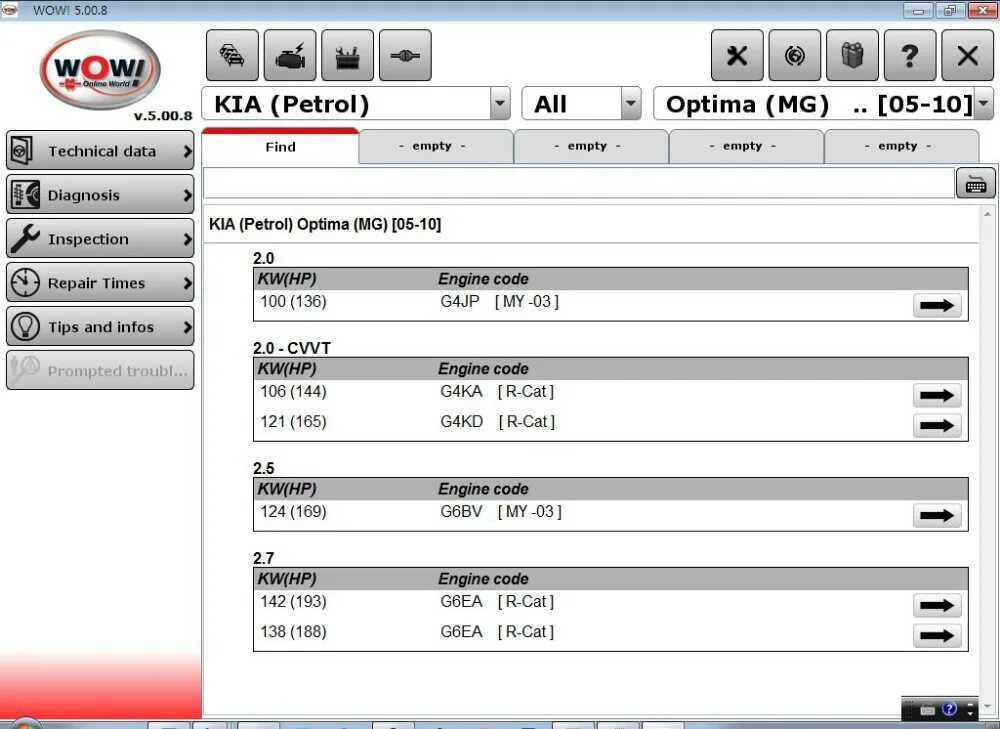Click the v.5.00.8 version label
1000x729 pixels.
click(163, 115)
